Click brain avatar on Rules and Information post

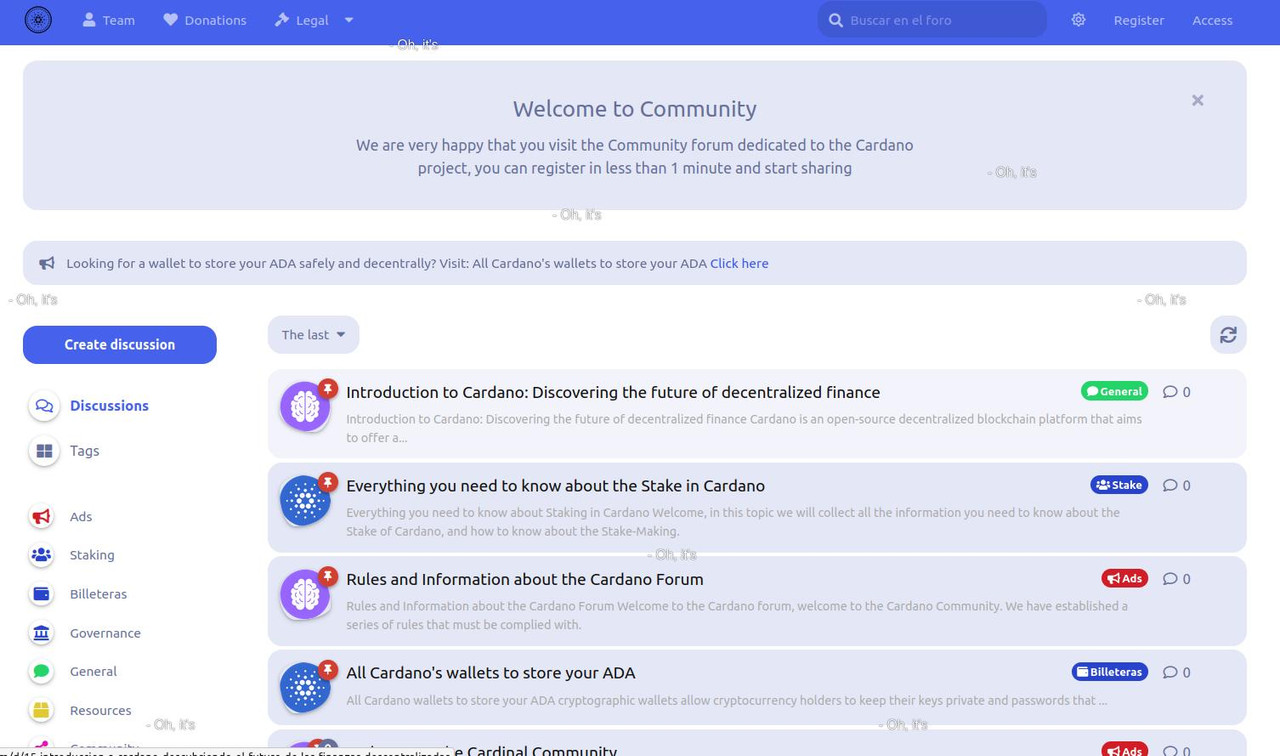(305, 594)
